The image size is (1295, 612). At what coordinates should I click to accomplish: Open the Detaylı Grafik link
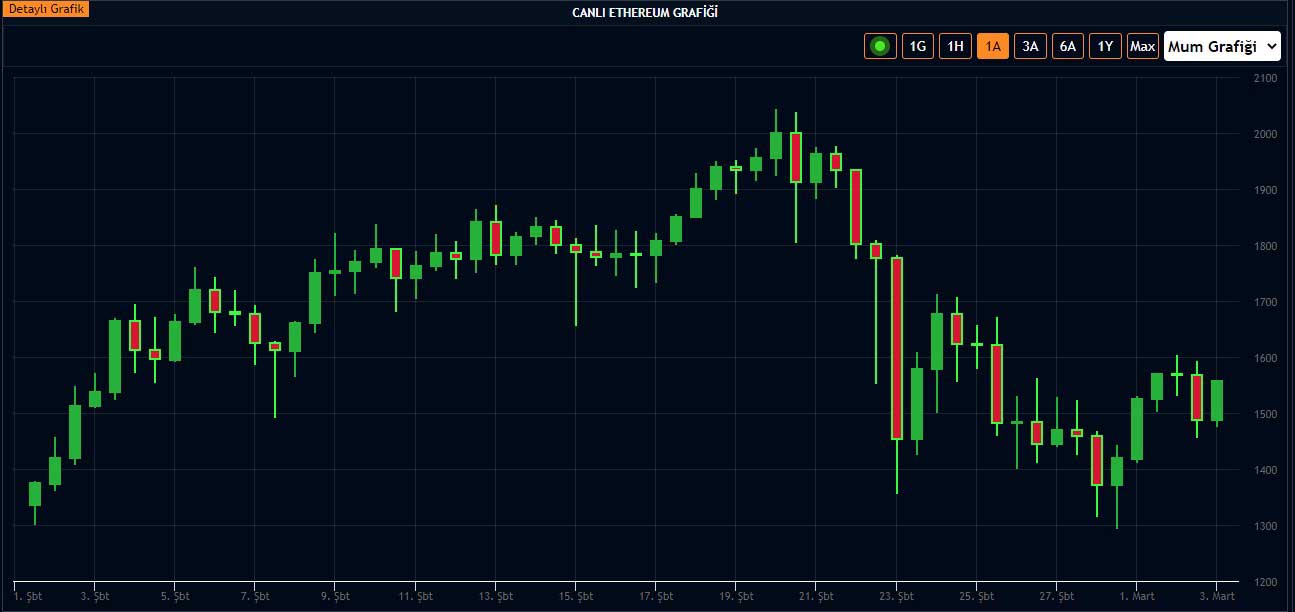pyautogui.click(x=47, y=9)
